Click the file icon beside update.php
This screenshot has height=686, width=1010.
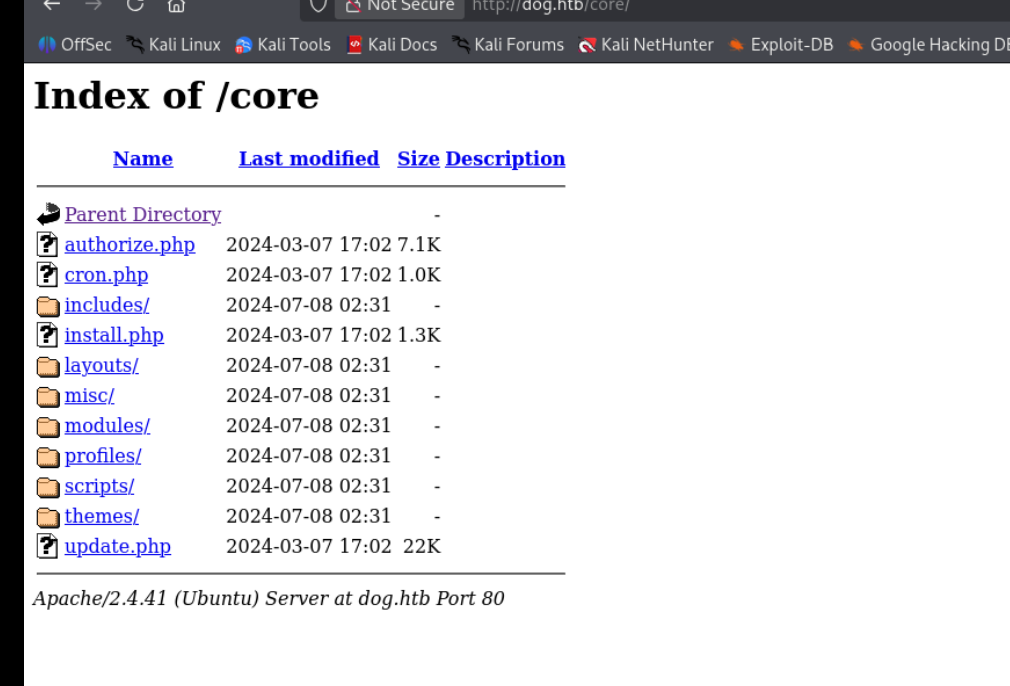(47, 547)
